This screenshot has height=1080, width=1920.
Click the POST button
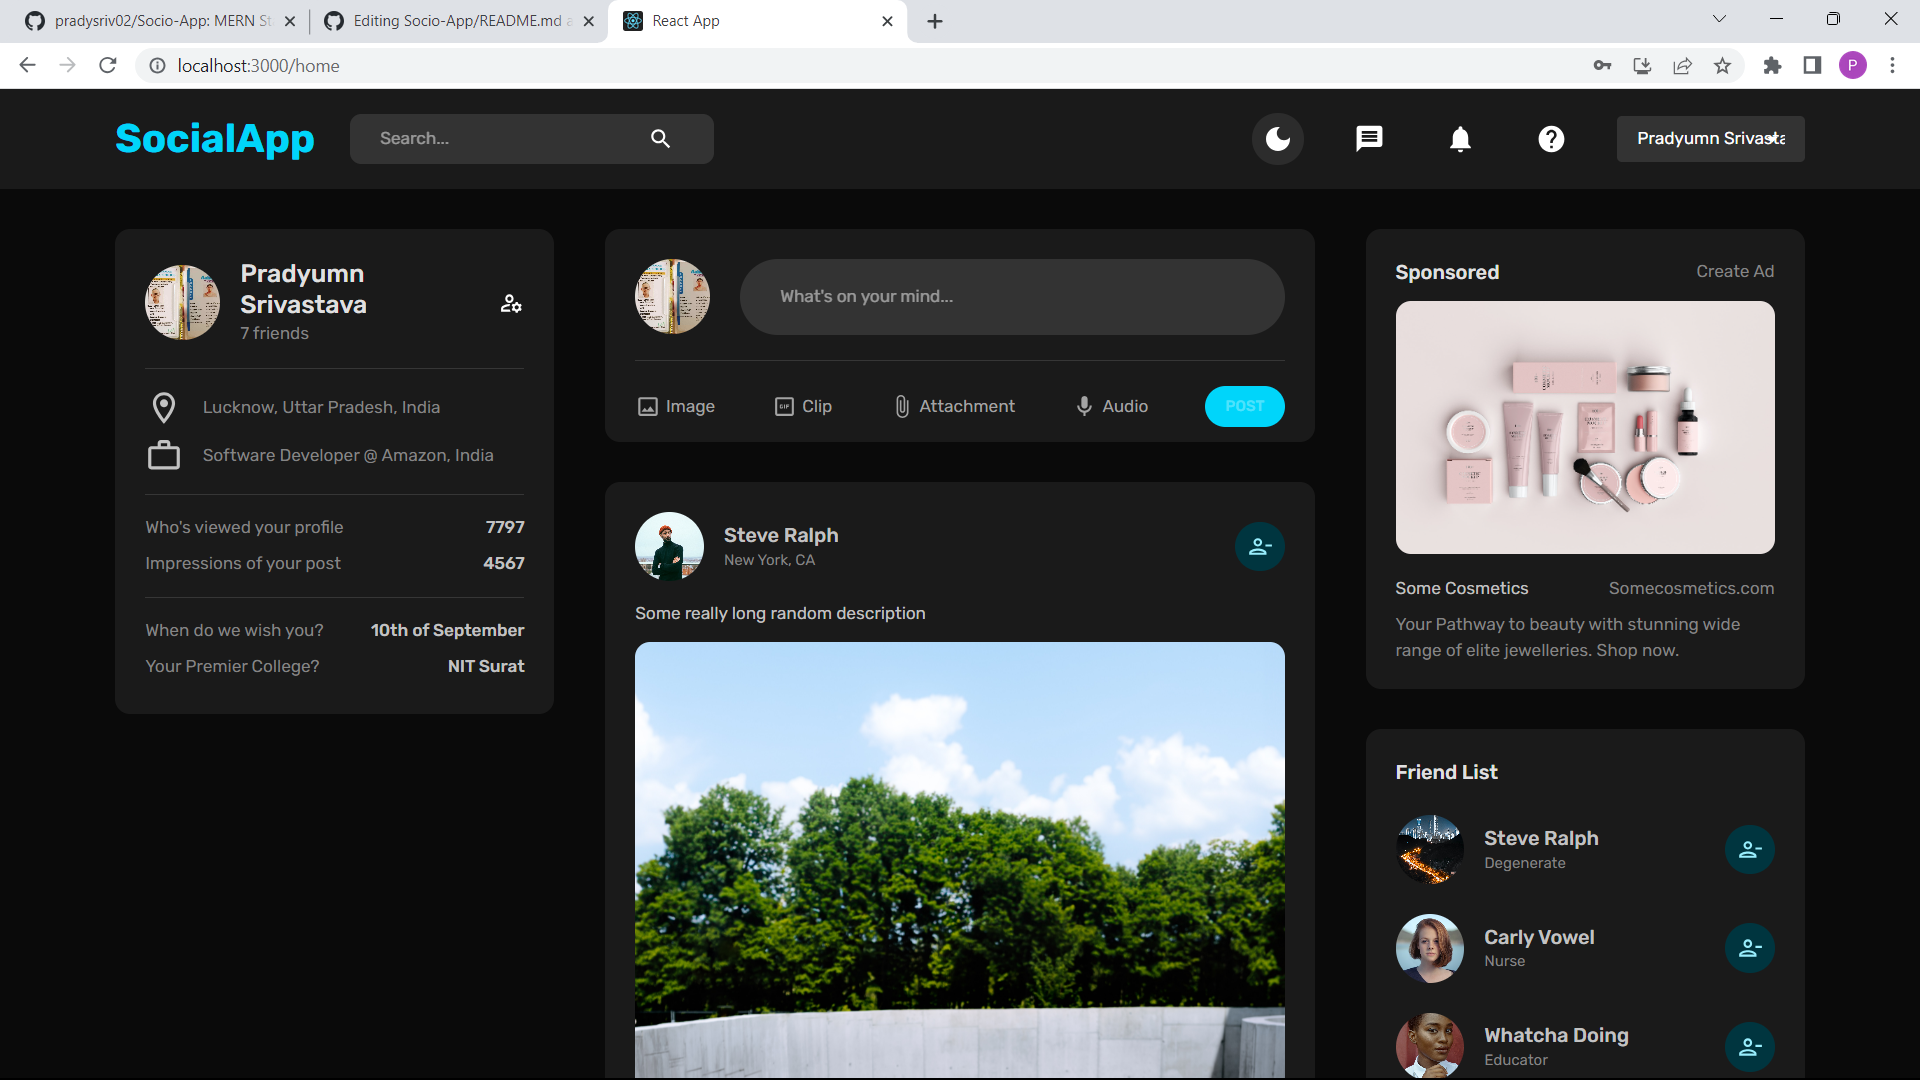[x=1244, y=406]
